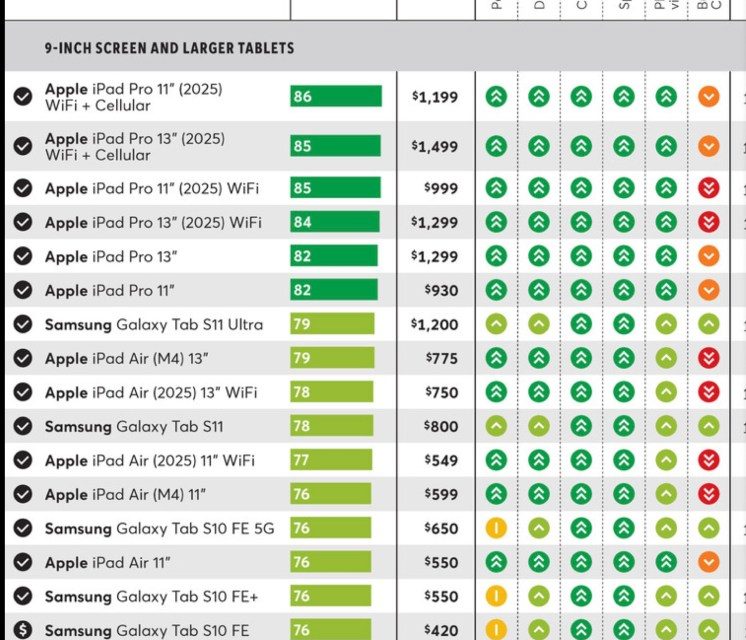The image size is (746, 640).
Task: Click the $1,200 price
Action: [x=435, y=325]
